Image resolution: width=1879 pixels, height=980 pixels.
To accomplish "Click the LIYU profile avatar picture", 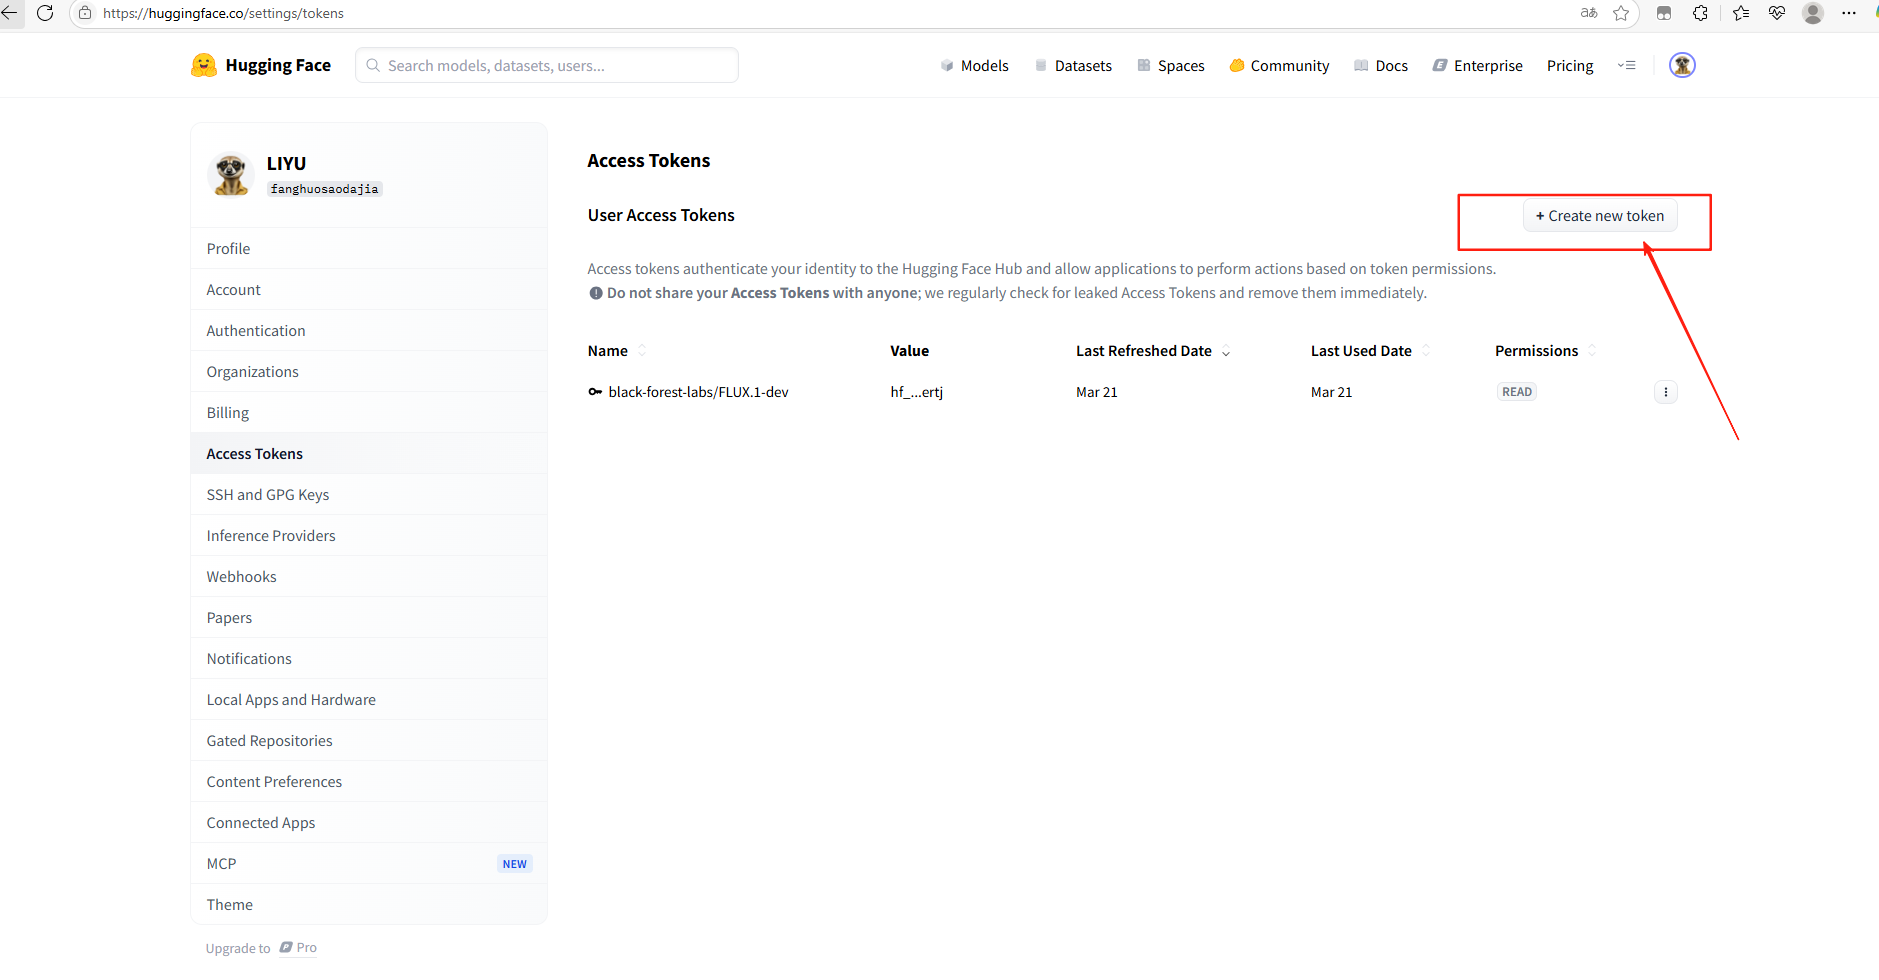I will 231,174.
